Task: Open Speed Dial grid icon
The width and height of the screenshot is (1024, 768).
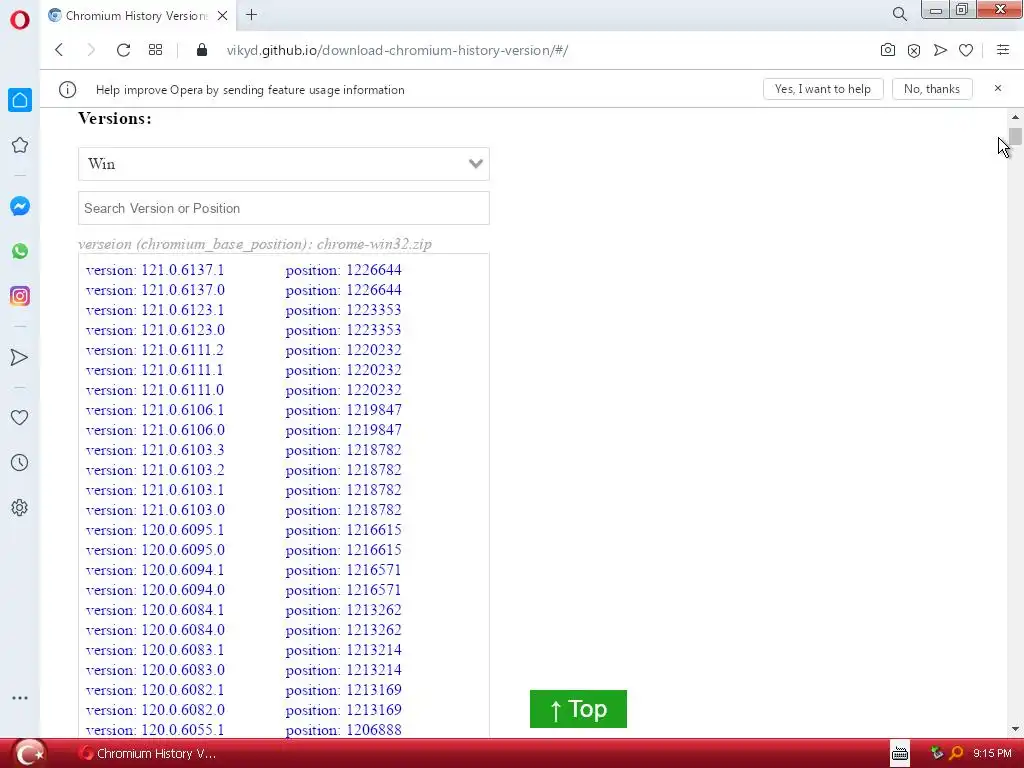Action: tap(155, 50)
